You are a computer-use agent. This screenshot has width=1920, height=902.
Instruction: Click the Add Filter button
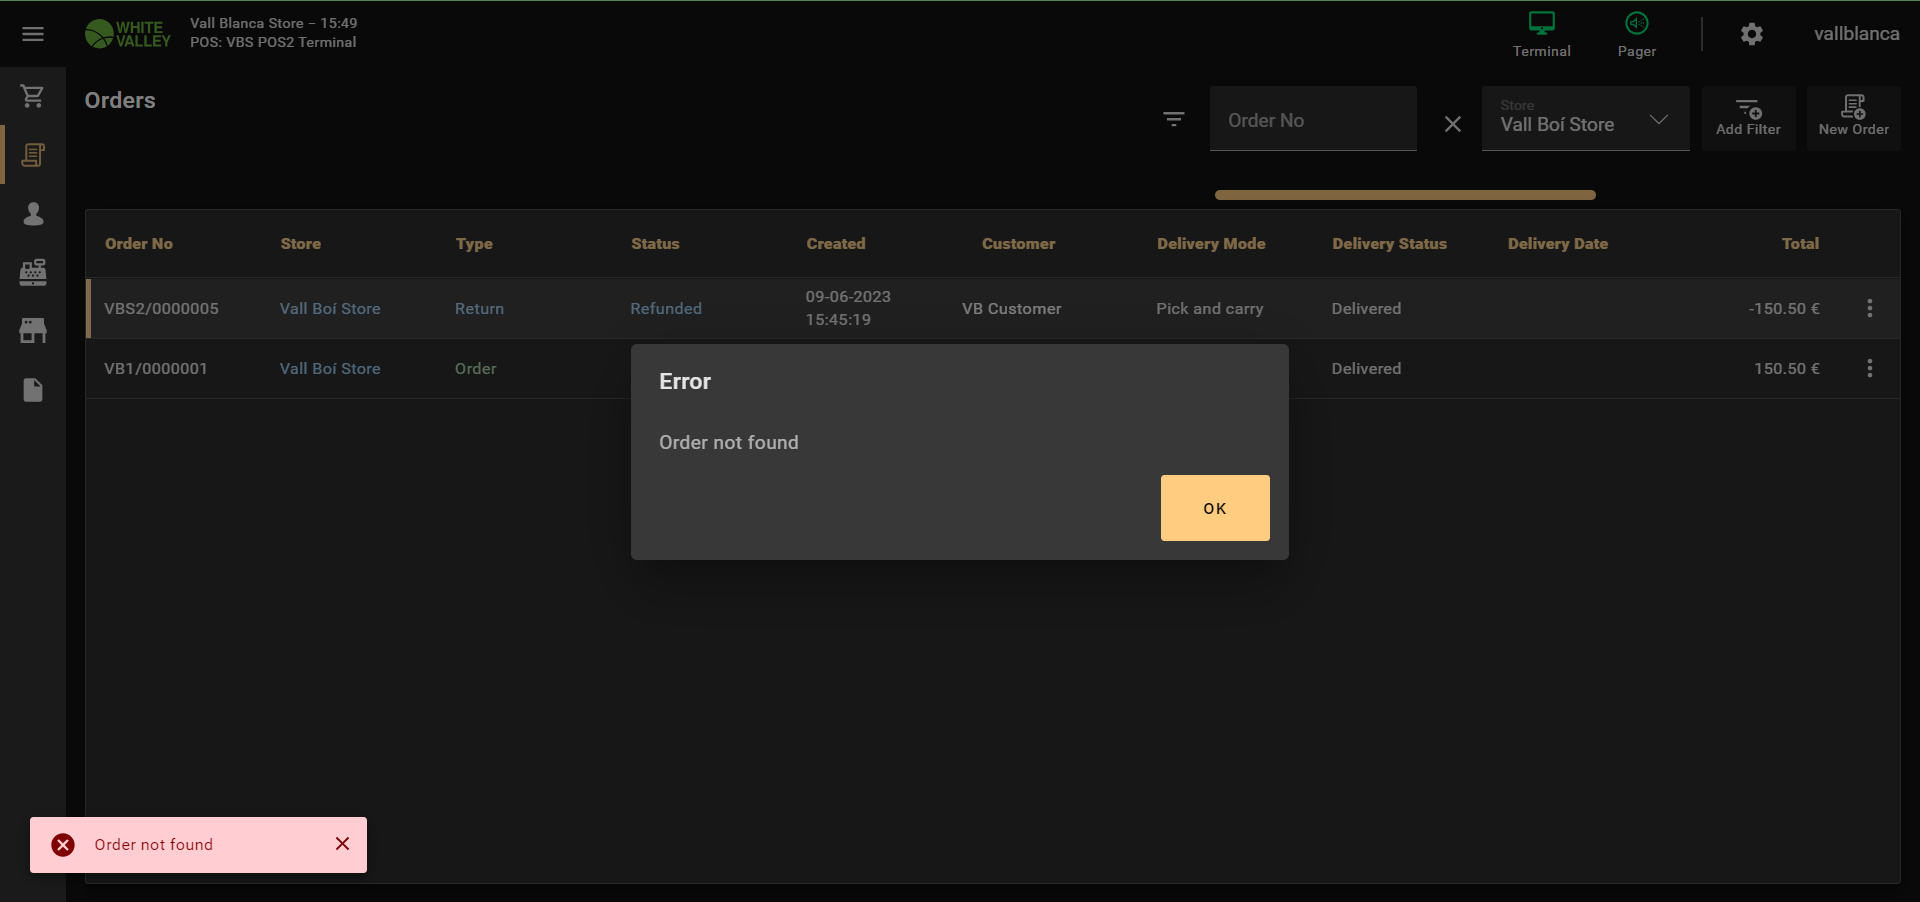[1748, 118]
